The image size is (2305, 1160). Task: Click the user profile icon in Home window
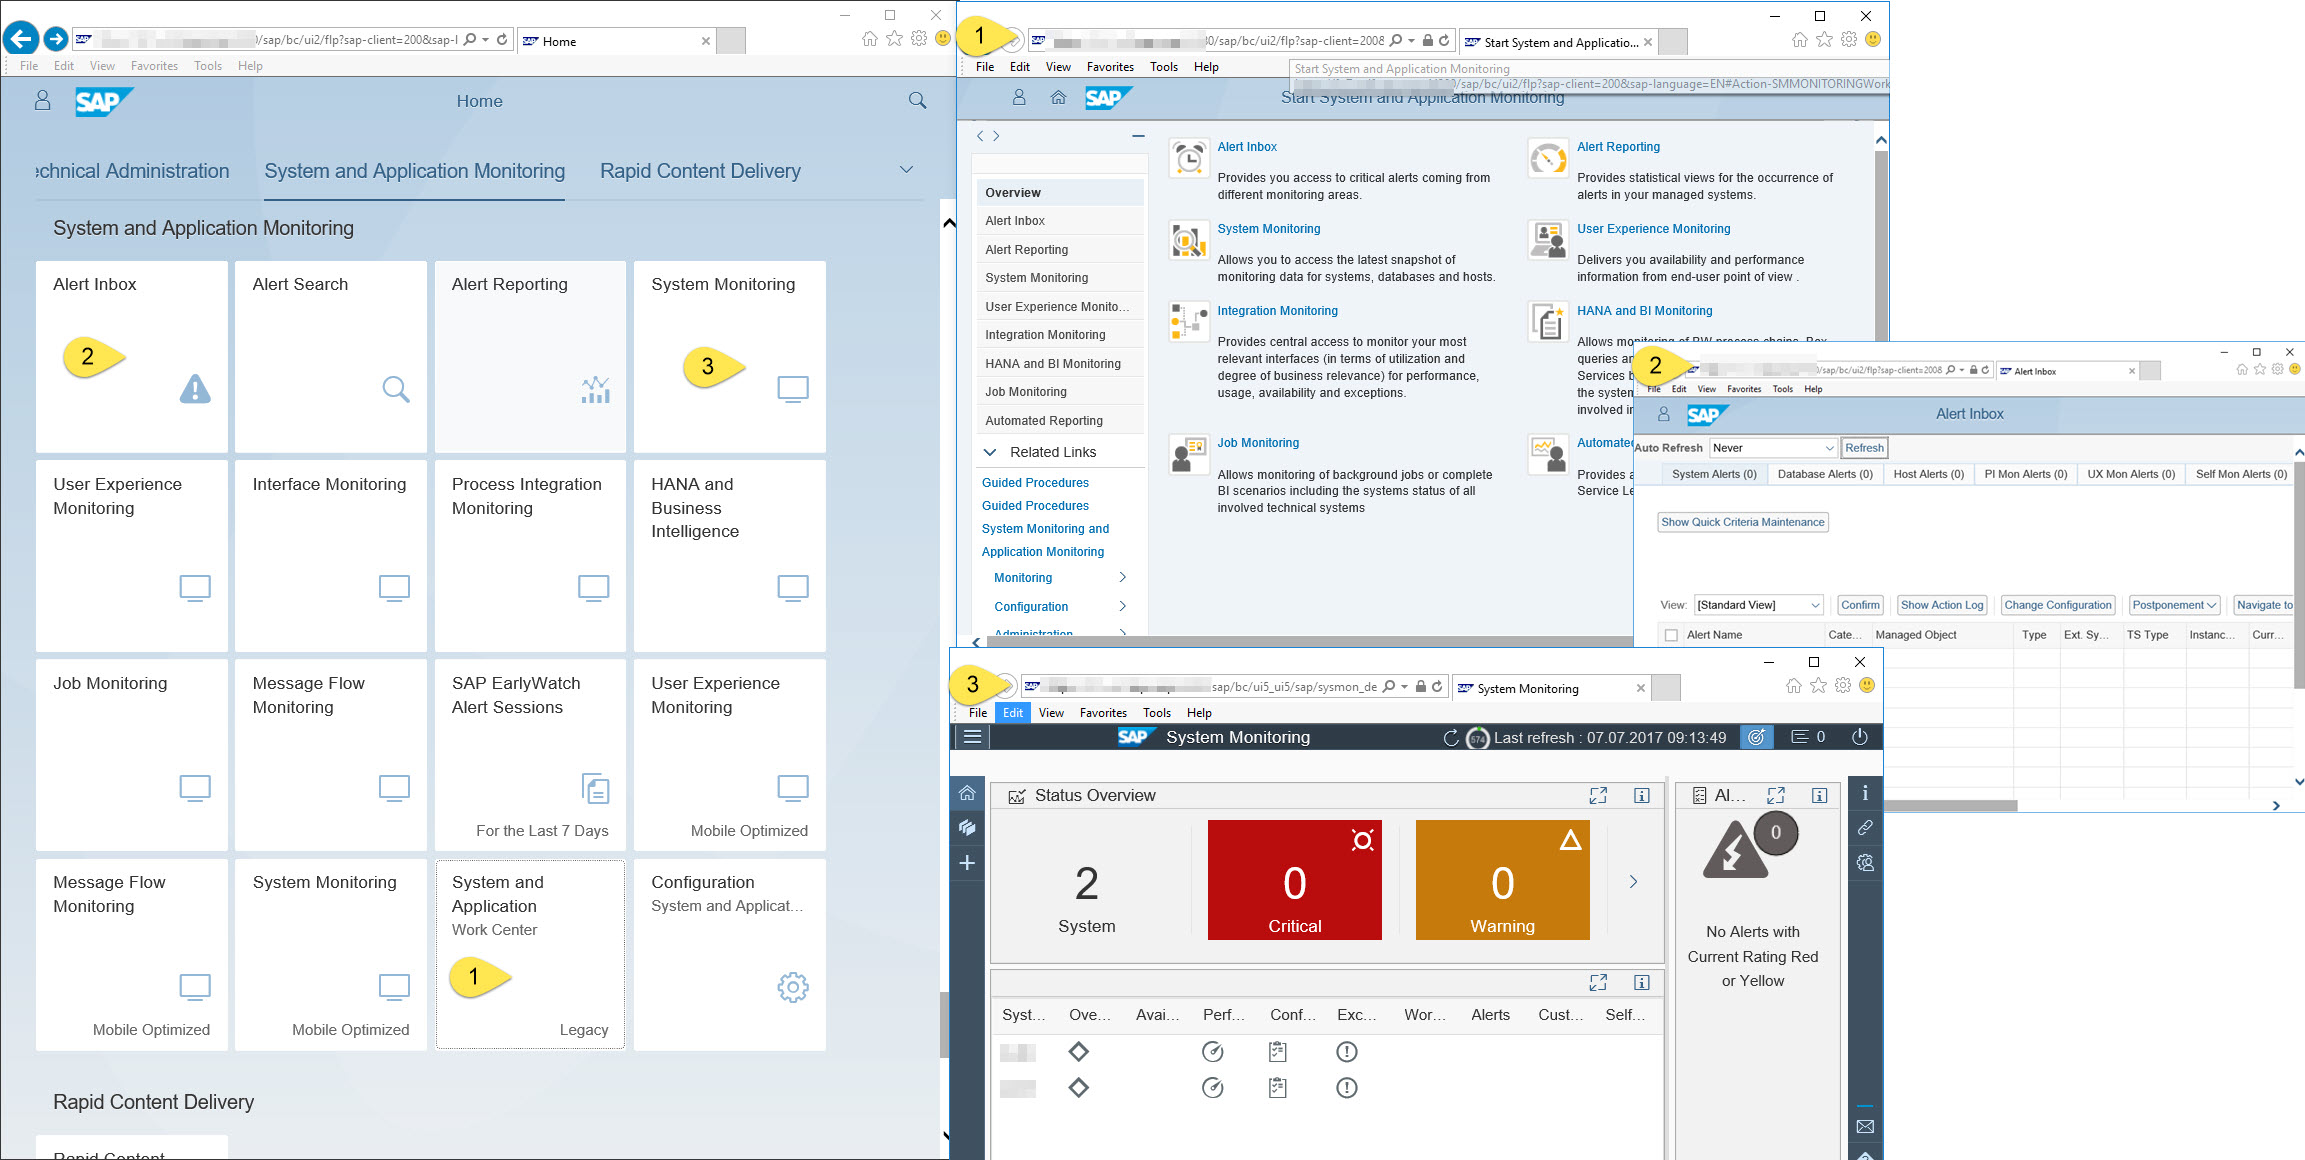[x=43, y=101]
